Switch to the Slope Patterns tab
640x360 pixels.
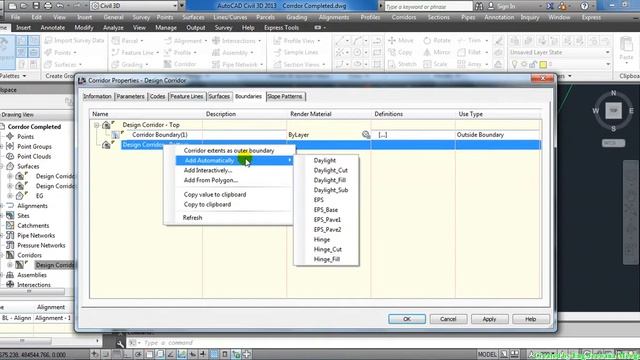click(x=285, y=96)
